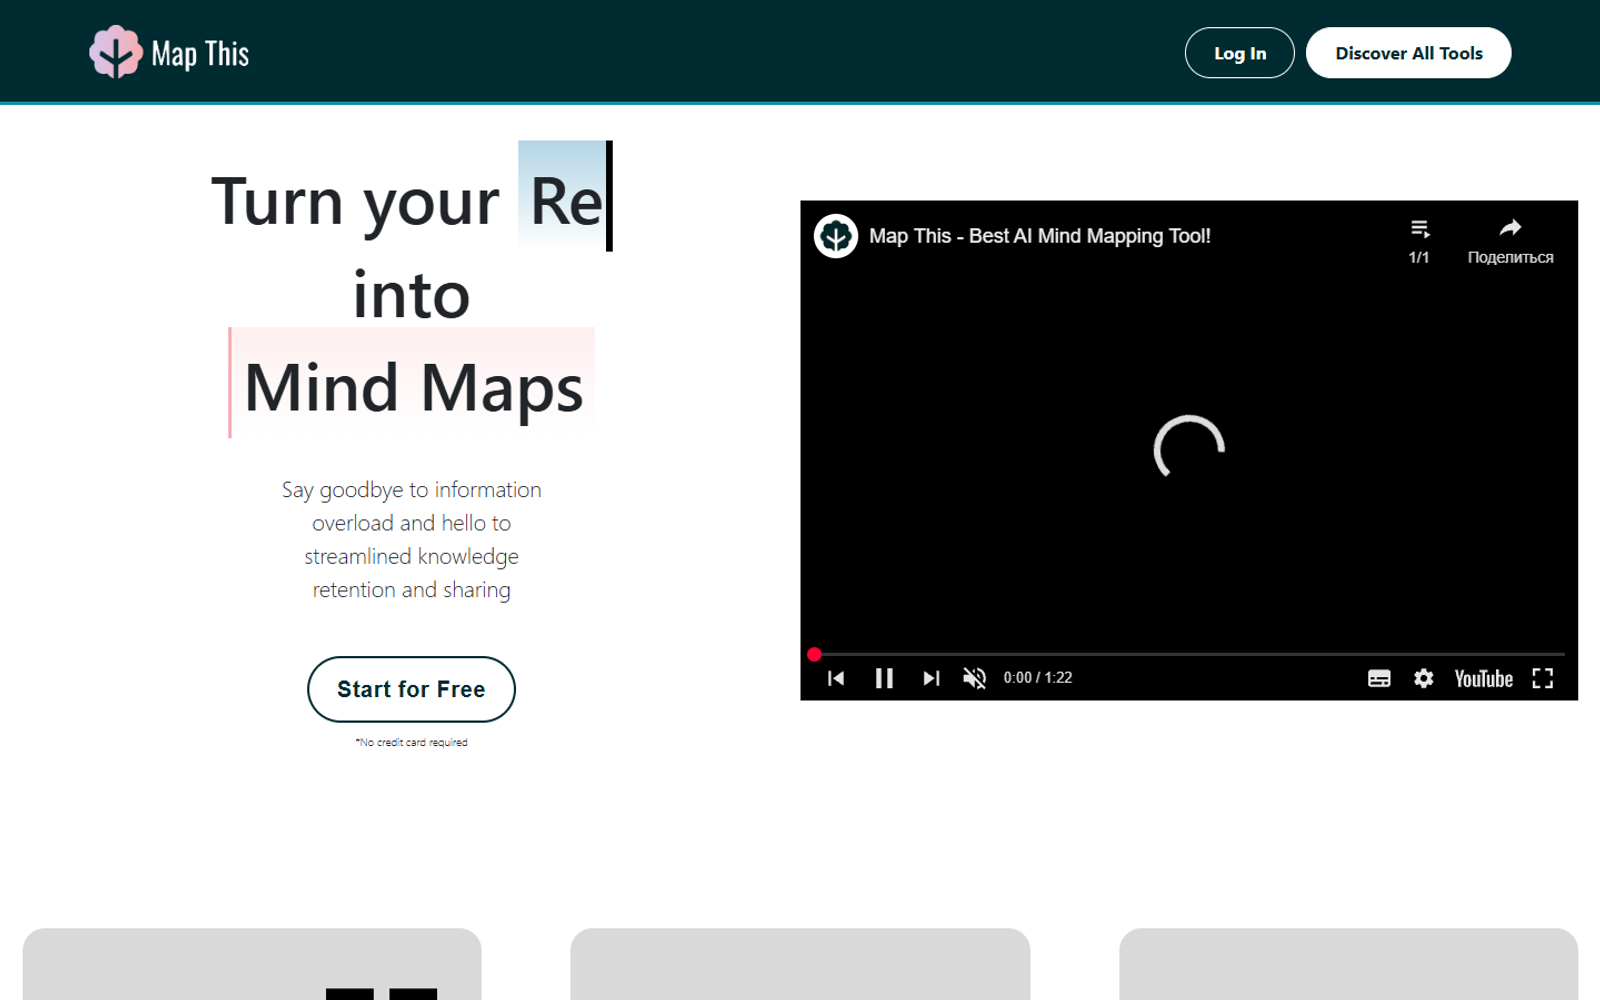
Task: Click the 0:00 / 1:22 time display
Action: [1038, 678]
